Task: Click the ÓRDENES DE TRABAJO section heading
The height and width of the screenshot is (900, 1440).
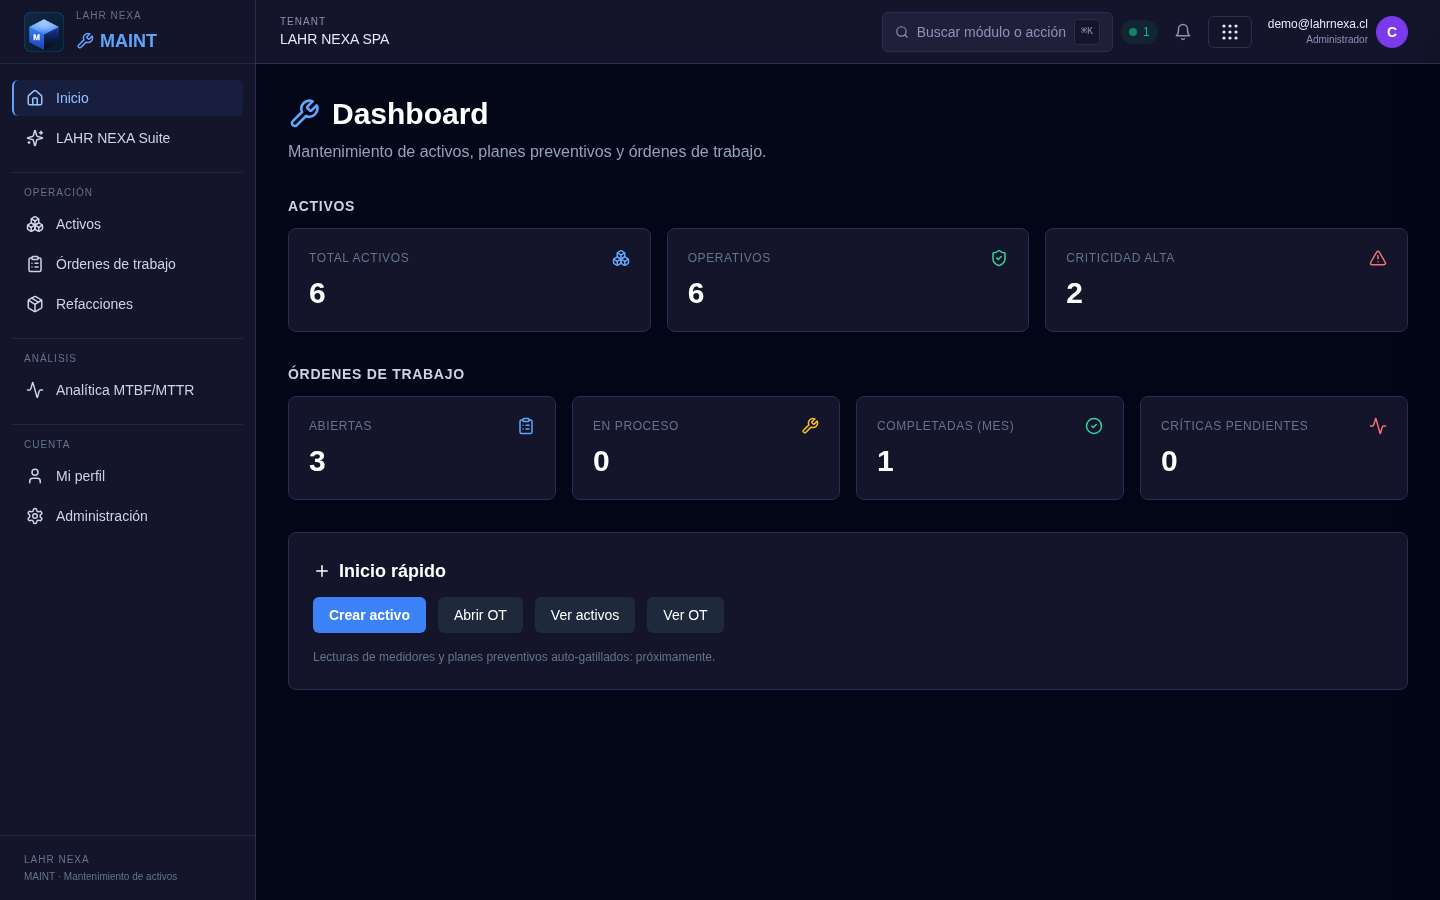Action: 376,374
